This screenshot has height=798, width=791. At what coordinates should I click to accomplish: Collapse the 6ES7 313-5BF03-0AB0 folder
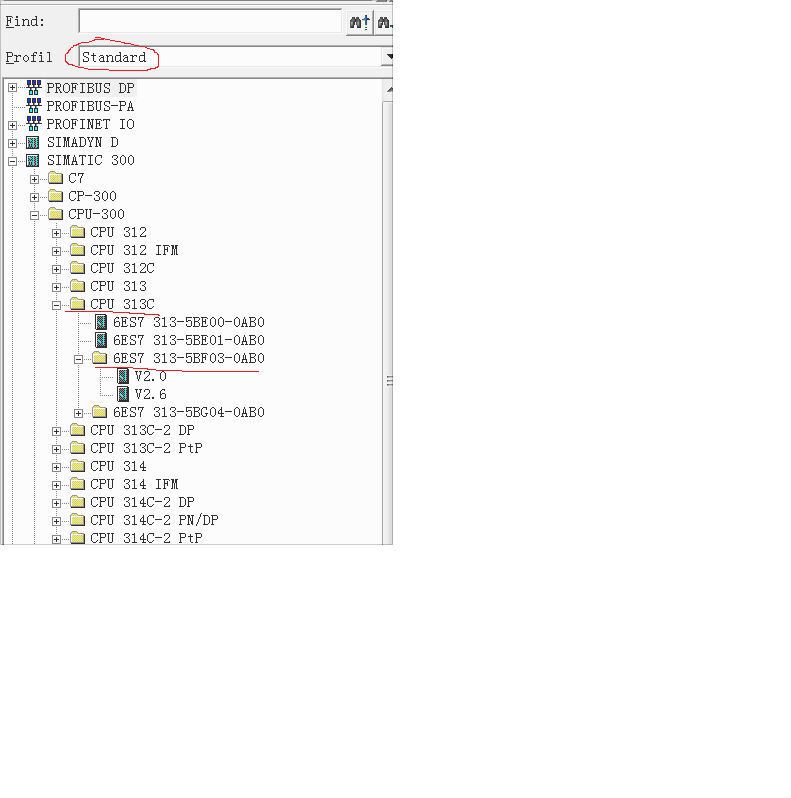click(78, 359)
